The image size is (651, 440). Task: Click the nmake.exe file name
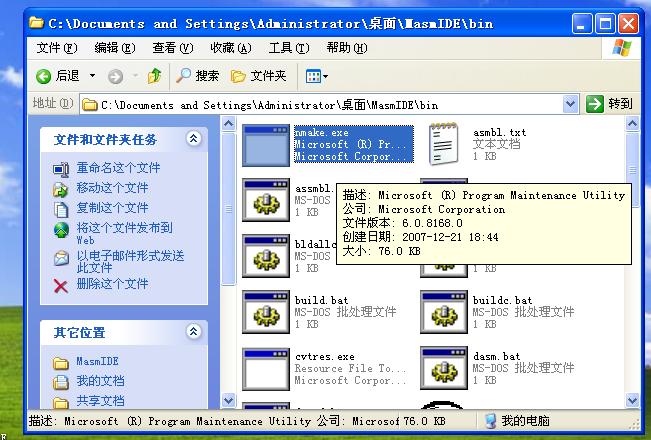321,133
